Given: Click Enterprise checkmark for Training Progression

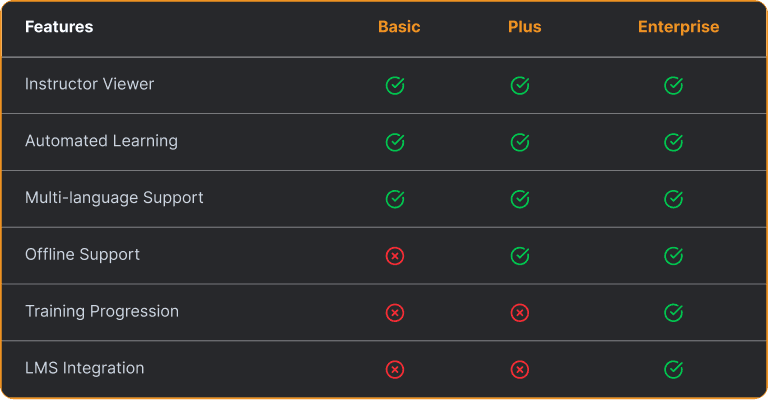Looking at the screenshot, I should tap(674, 313).
